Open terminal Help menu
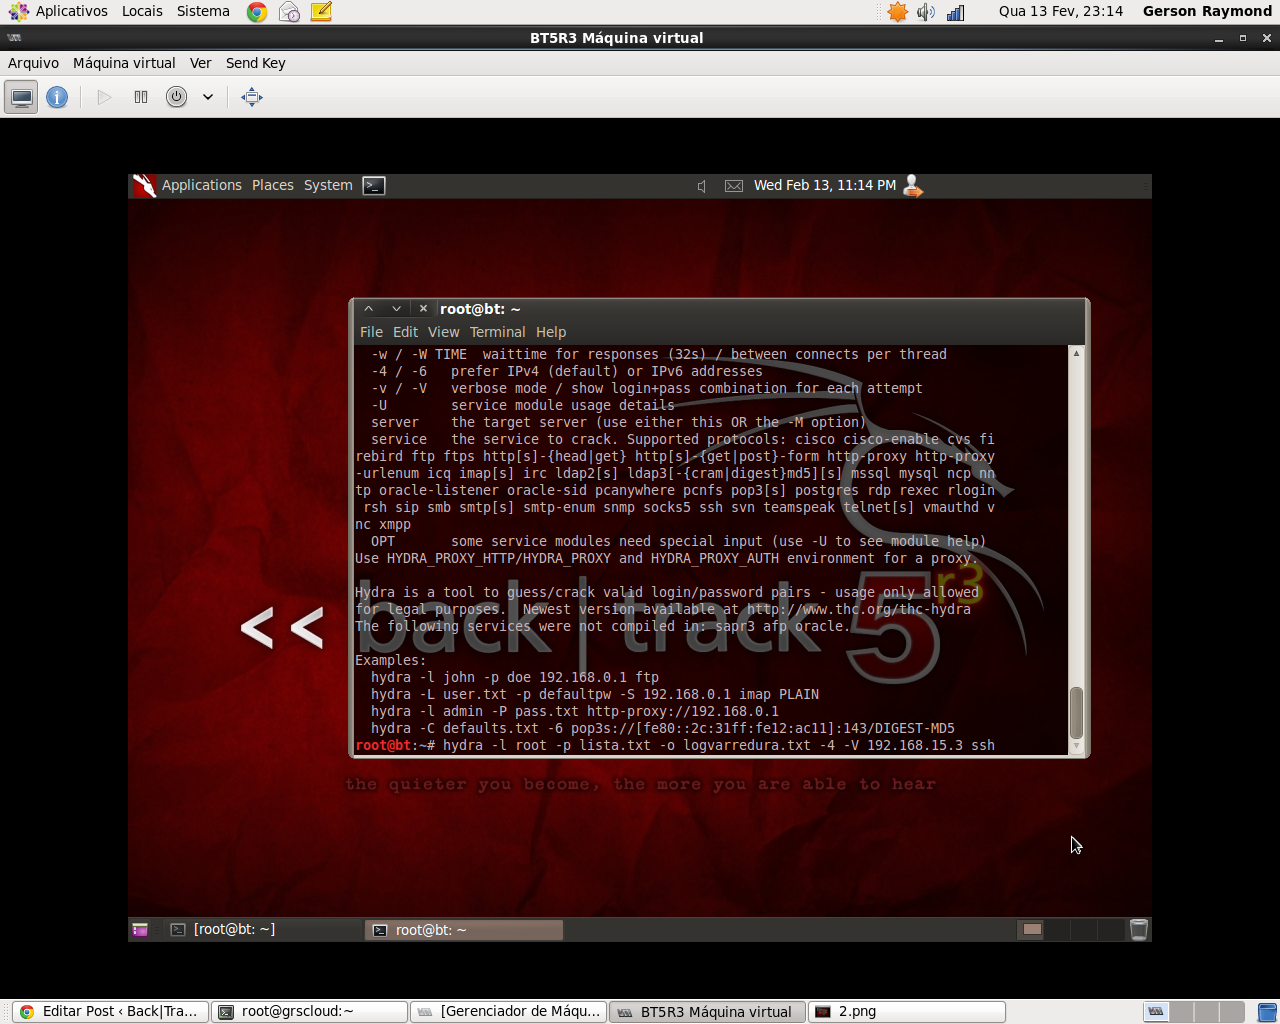Screen dimensions: 1280x1024 pyautogui.click(x=551, y=332)
